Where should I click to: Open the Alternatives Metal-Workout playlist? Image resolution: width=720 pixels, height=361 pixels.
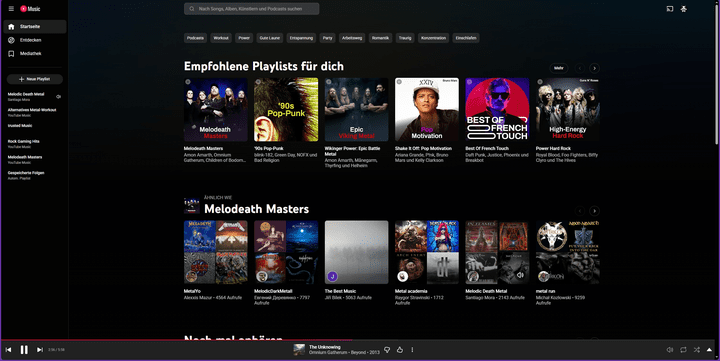[32, 113]
